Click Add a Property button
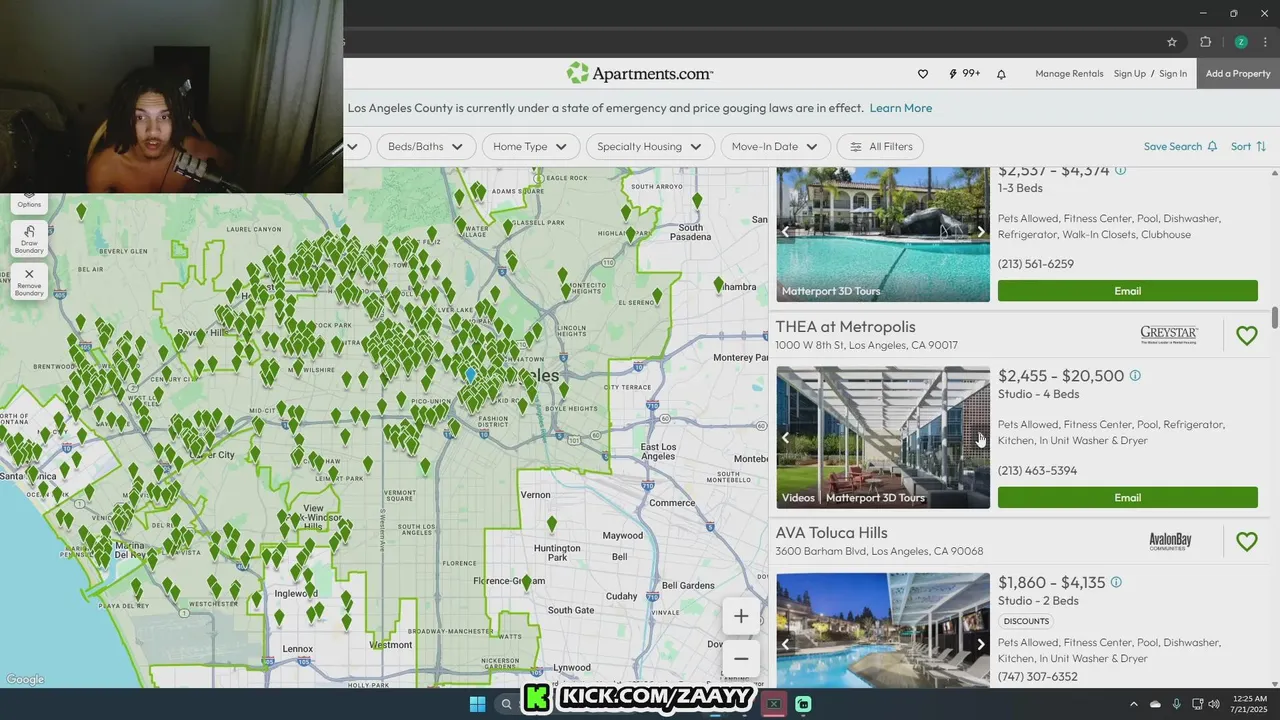Viewport: 1280px width, 720px height. pyautogui.click(x=1238, y=74)
